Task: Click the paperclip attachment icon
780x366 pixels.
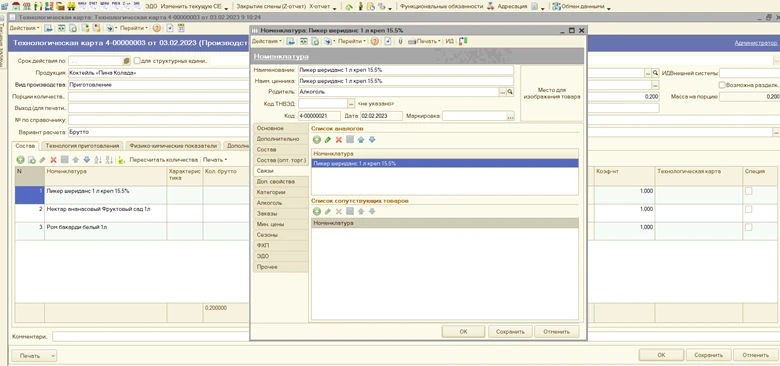Action: click(x=400, y=41)
